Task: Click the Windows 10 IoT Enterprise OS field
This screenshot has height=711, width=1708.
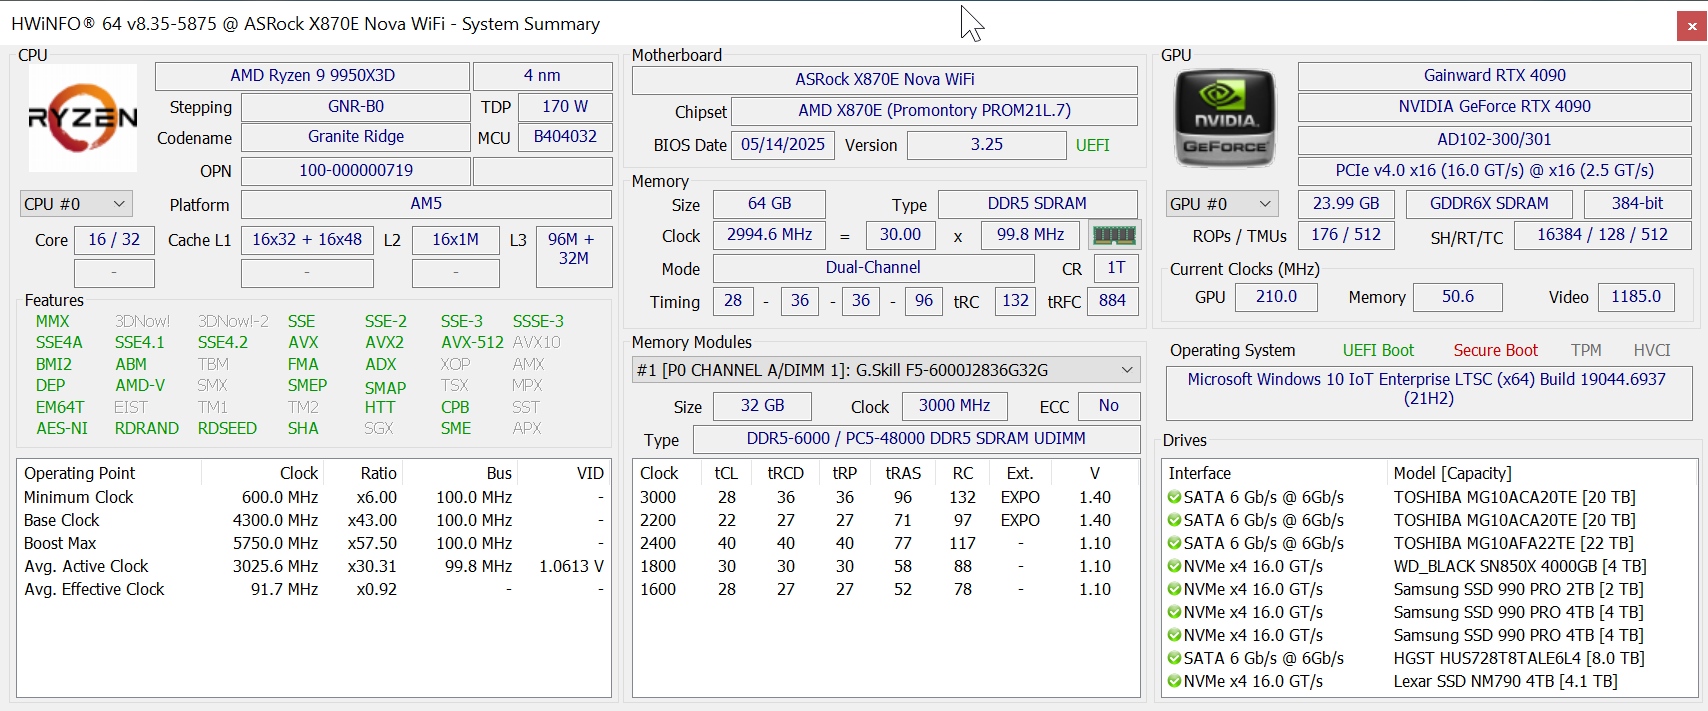Action: tap(1426, 389)
